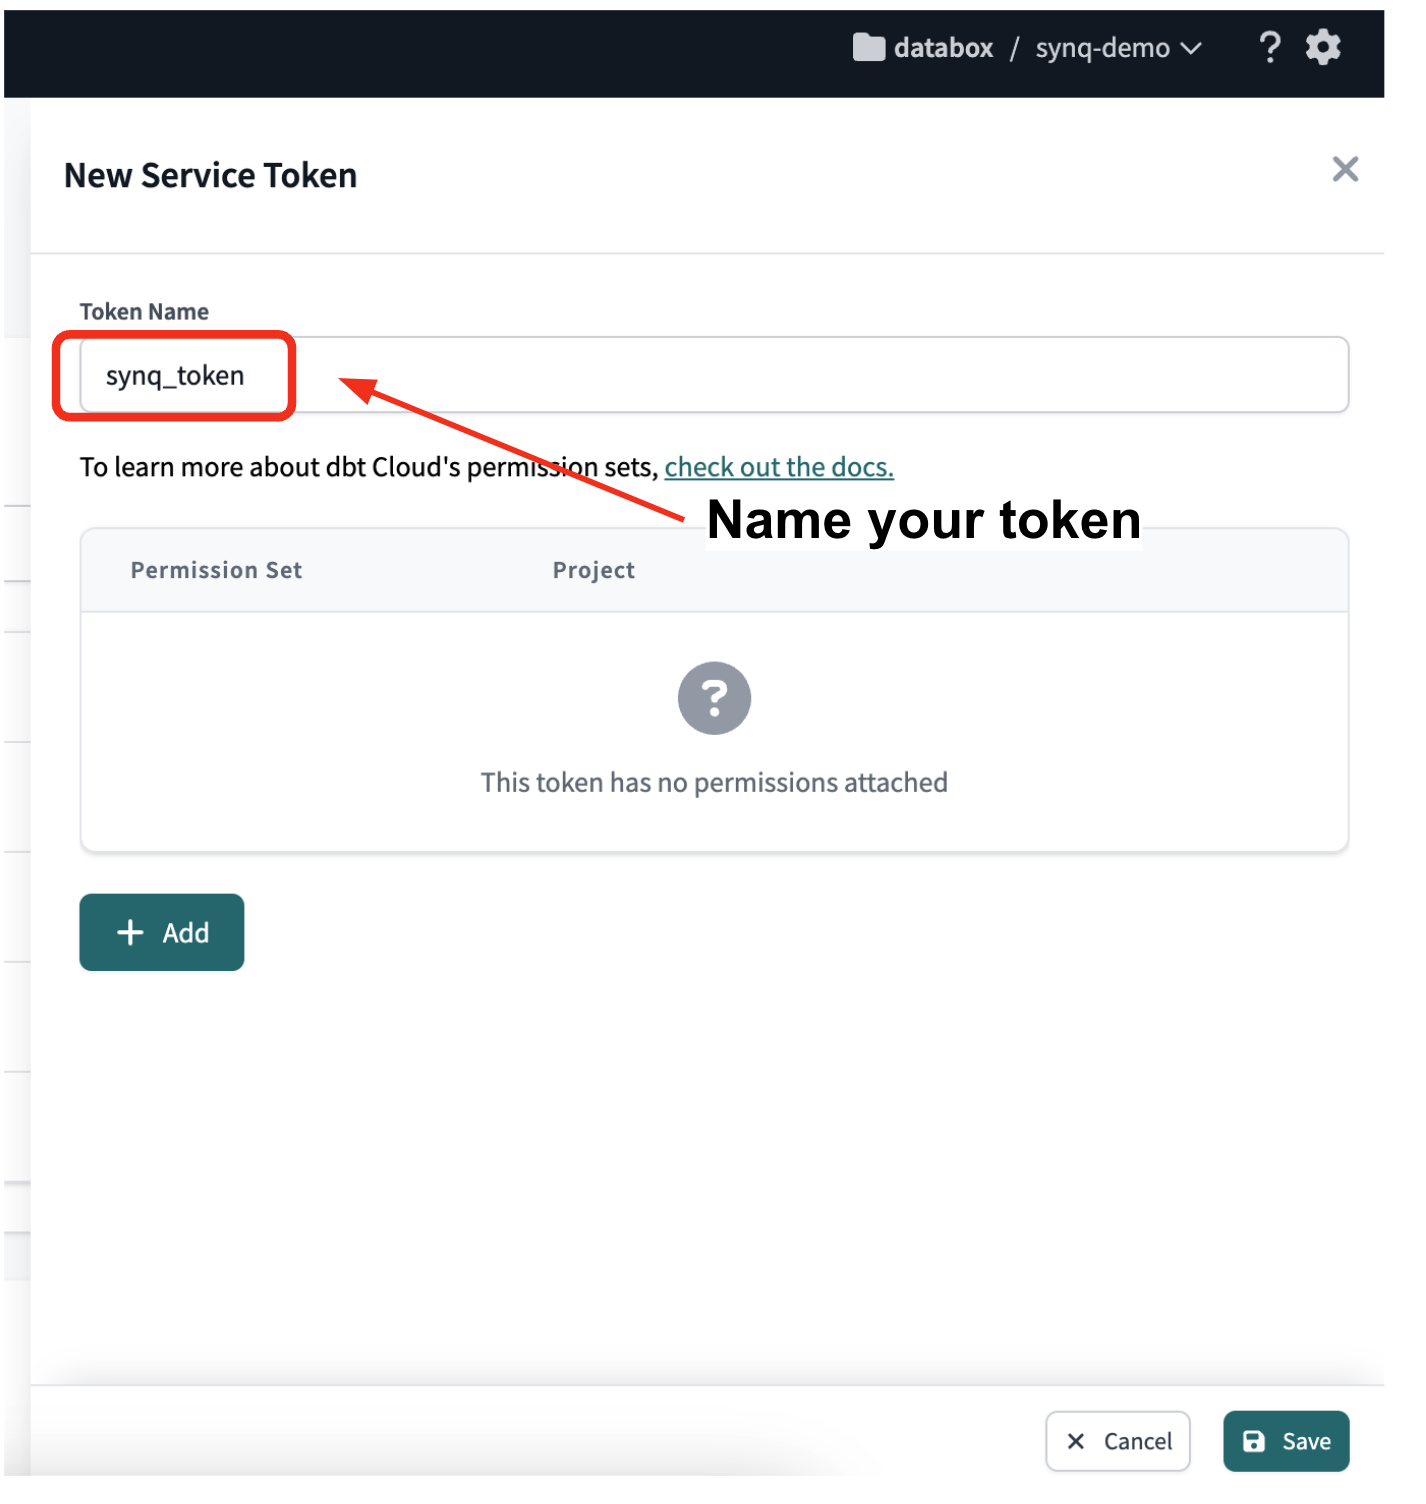Save the new service token
The height and width of the screenshot is (1504, 1426).
1286,1441
